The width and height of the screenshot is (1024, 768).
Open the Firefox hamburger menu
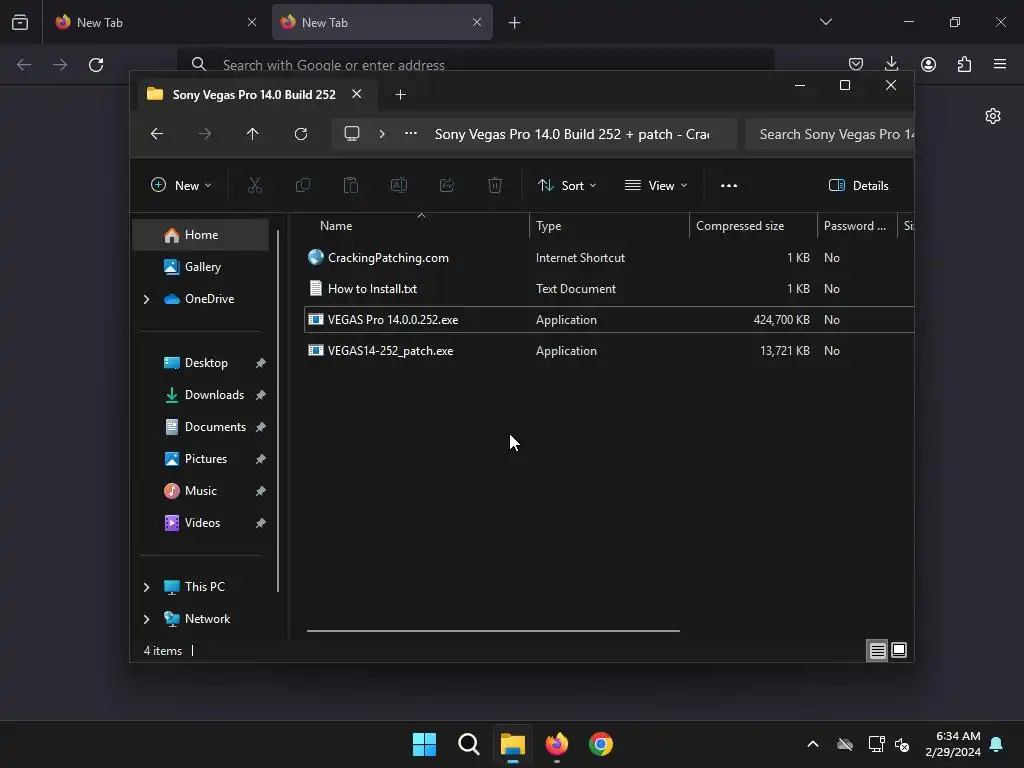click(1000, 64)
